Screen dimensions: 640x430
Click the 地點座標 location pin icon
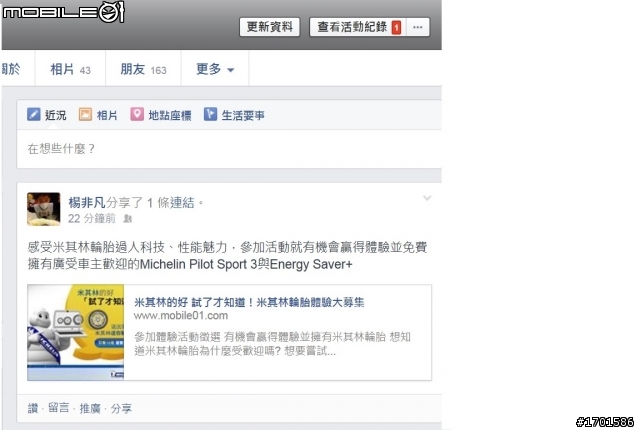tap(137, 114)
